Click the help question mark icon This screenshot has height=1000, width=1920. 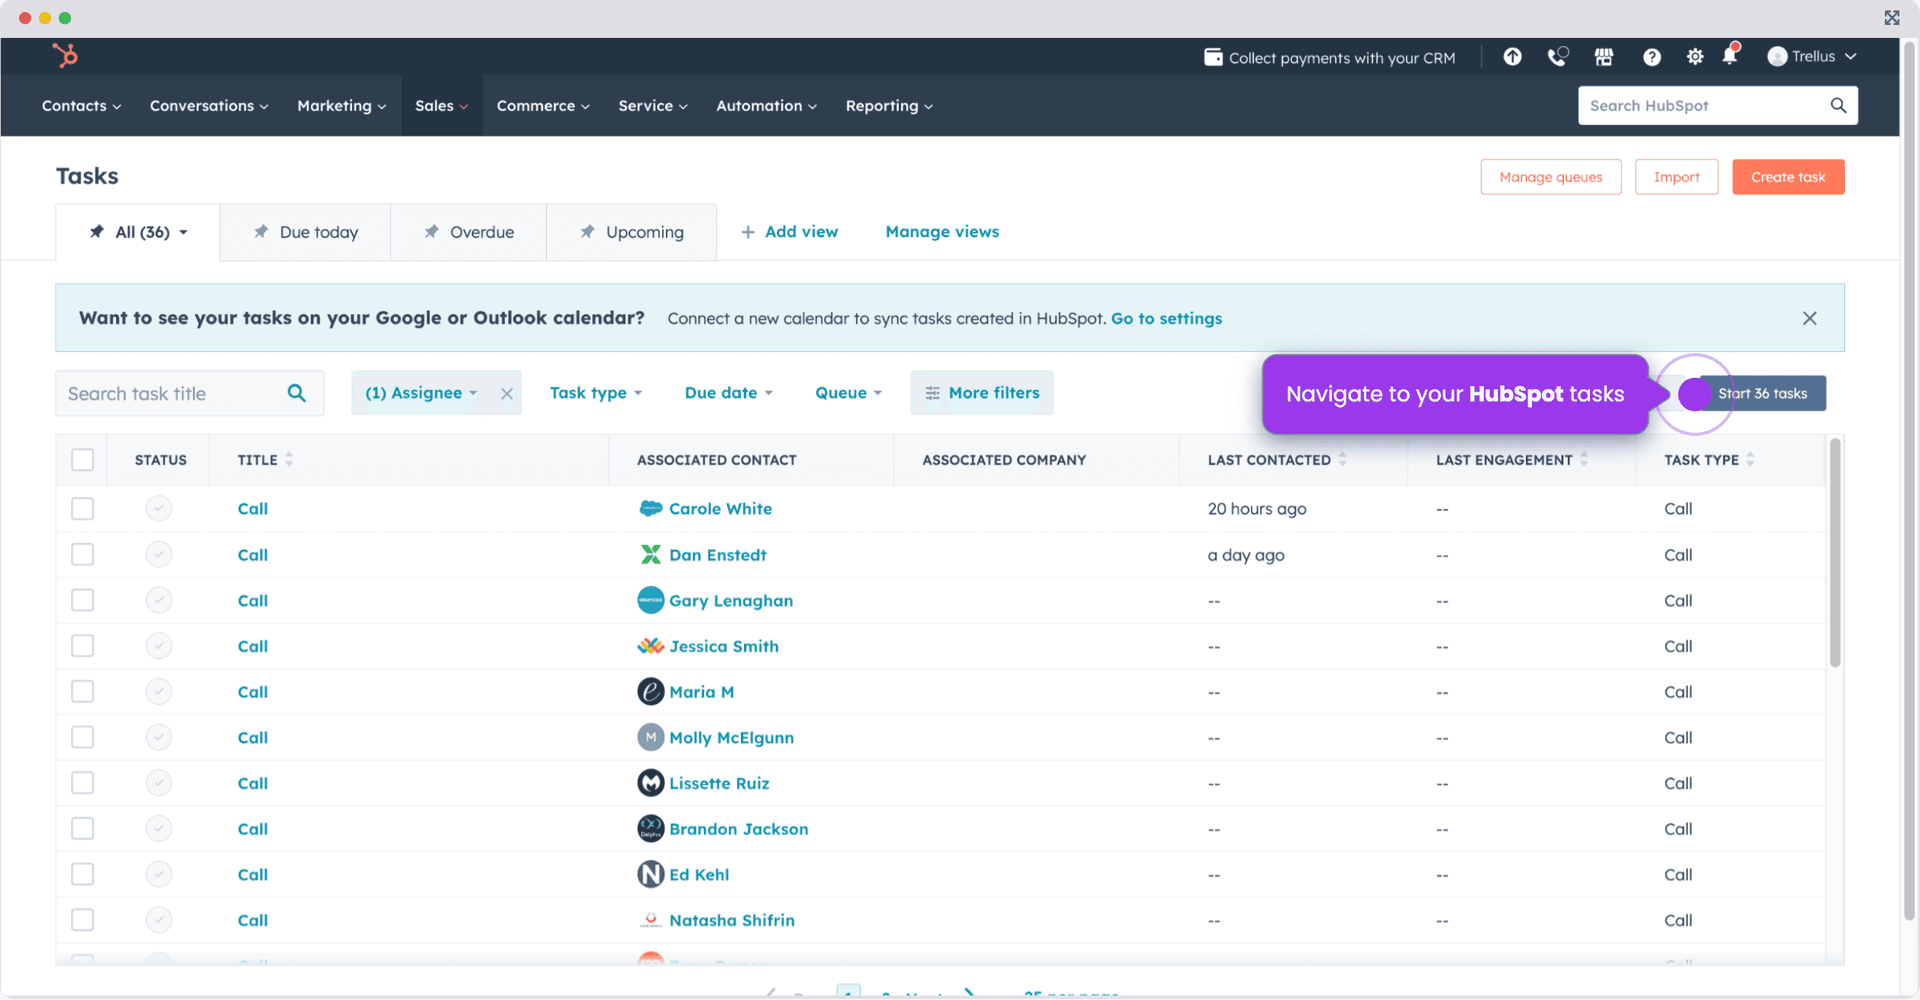point(1651,57)
